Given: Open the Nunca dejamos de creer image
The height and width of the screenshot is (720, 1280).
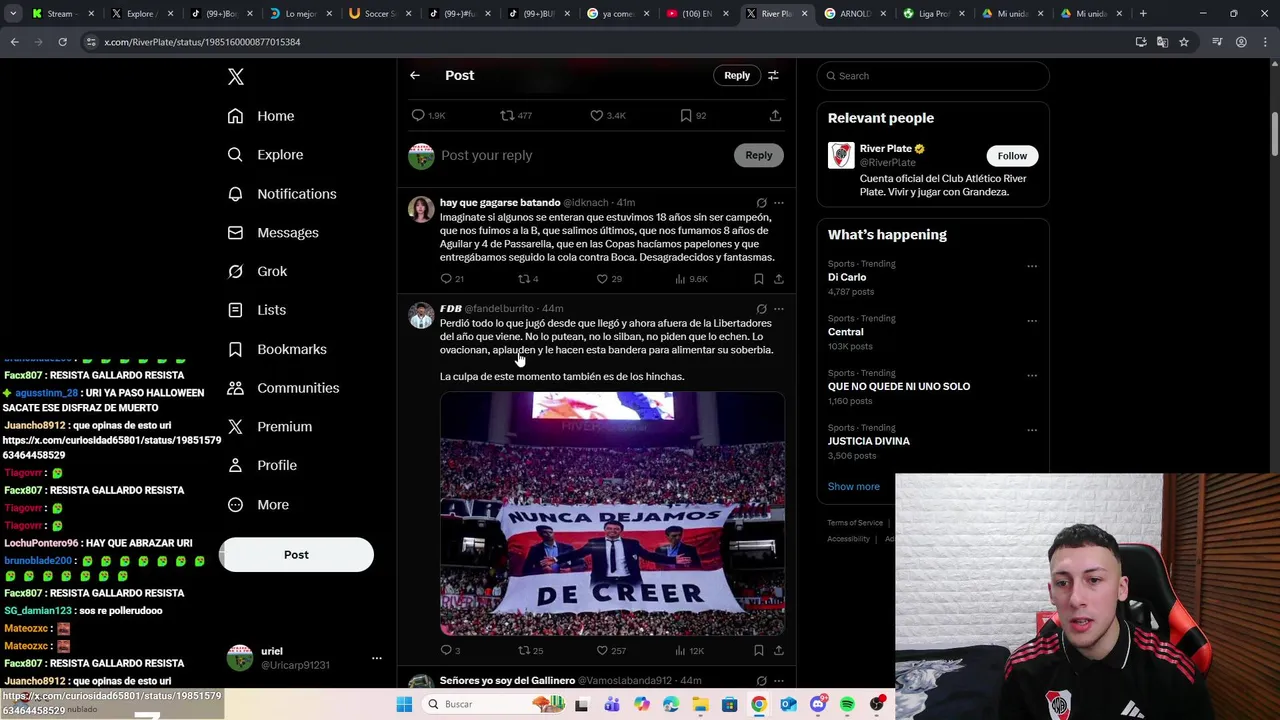Looking at the screenshot, I should (612, 514).
